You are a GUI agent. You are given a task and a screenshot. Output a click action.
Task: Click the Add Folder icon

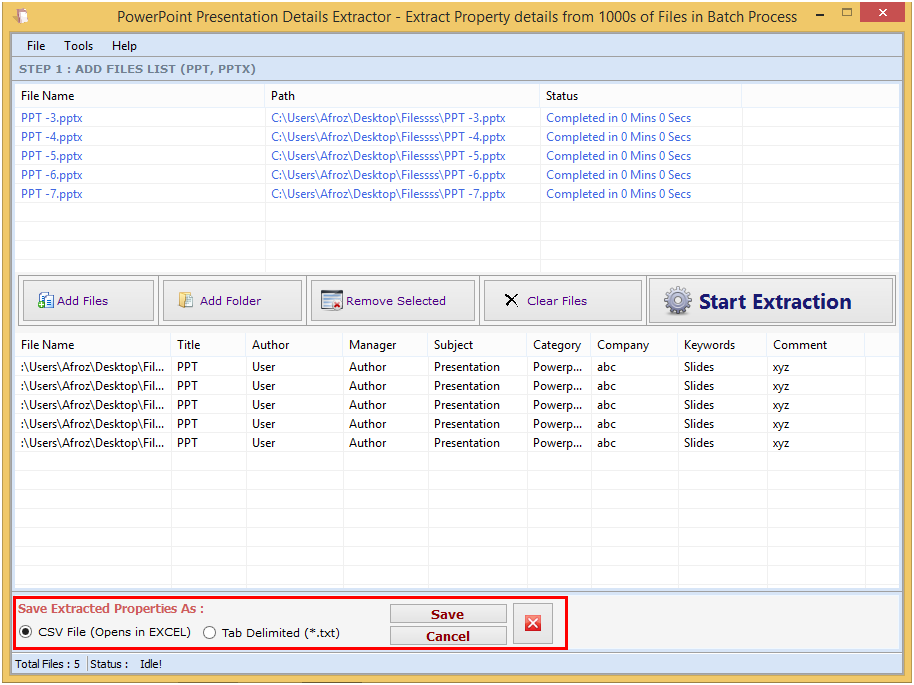point(185,300)
